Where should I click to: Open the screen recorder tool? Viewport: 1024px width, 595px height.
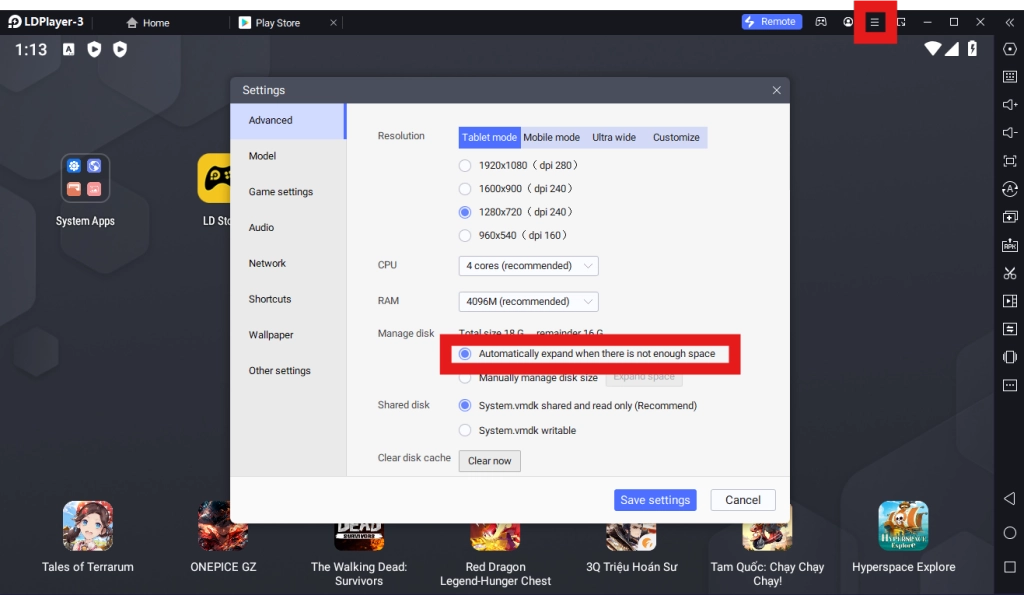click(1010, 300)
